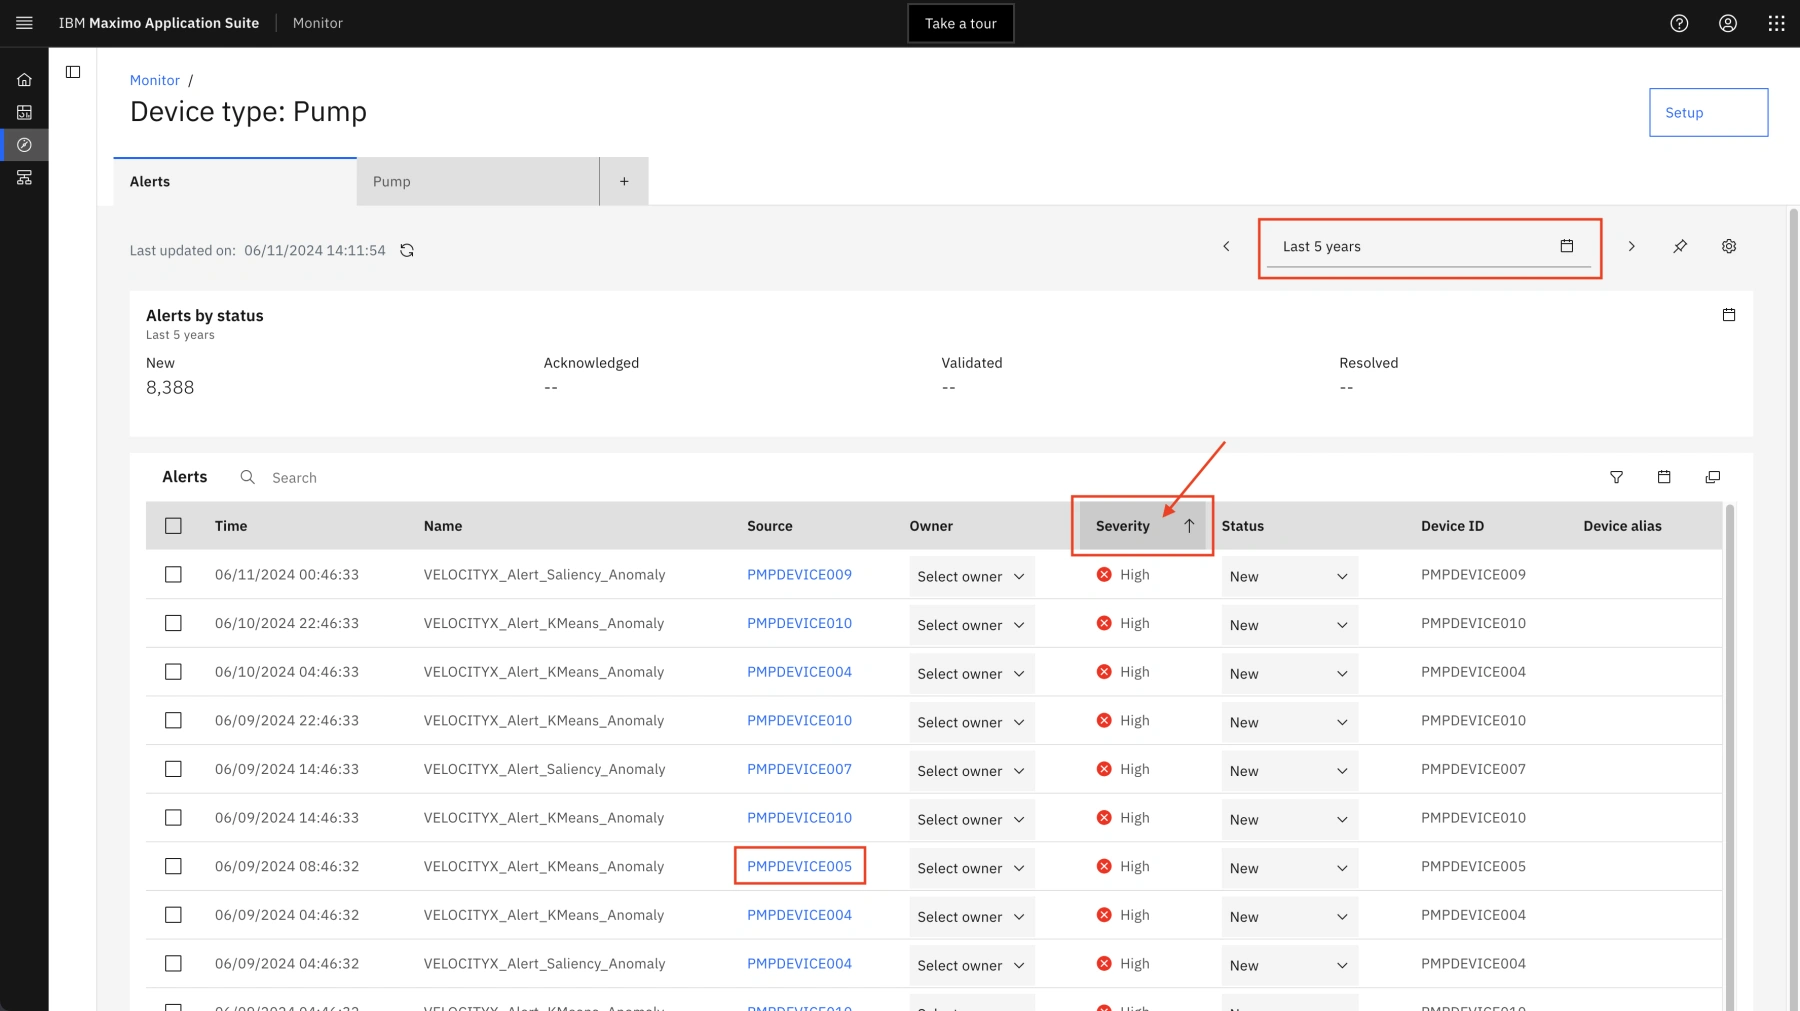Click the Owner column header
Screen dimensions: 1800x1011
click(x=931, y=526)
